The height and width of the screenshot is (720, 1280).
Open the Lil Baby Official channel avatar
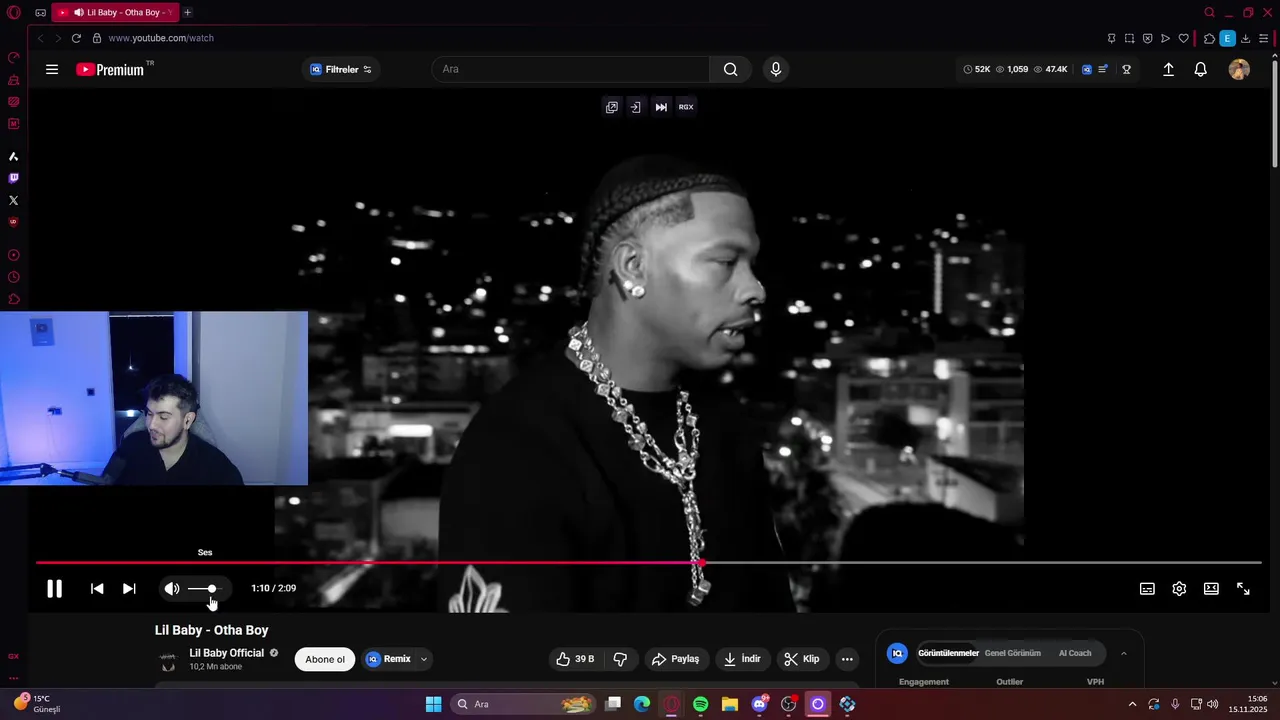point(168,661)
